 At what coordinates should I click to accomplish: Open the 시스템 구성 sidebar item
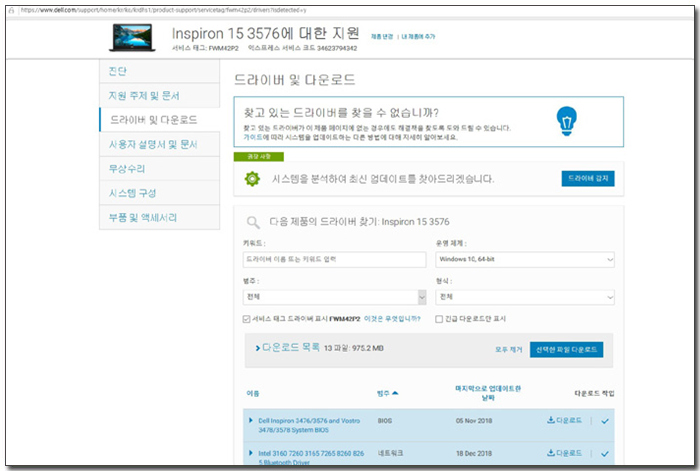click(159, 193)
